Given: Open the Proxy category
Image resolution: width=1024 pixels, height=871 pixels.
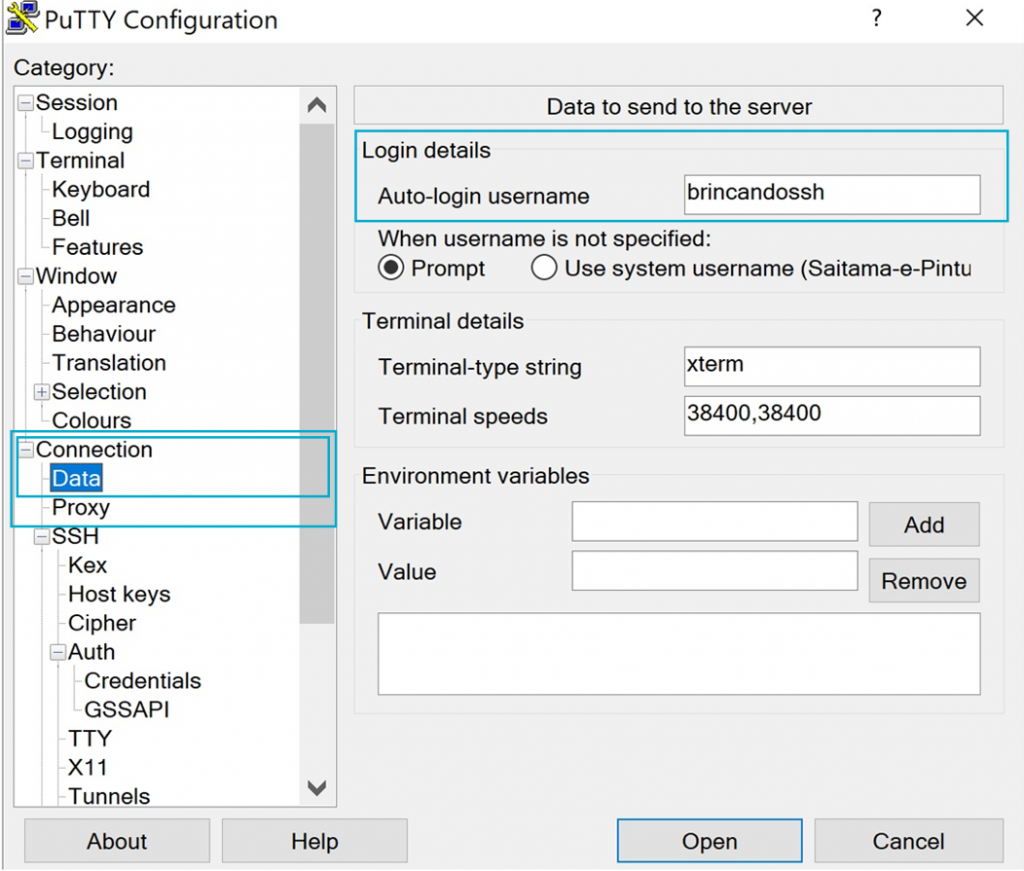Looking at the screenshot, I should point(81,507).
